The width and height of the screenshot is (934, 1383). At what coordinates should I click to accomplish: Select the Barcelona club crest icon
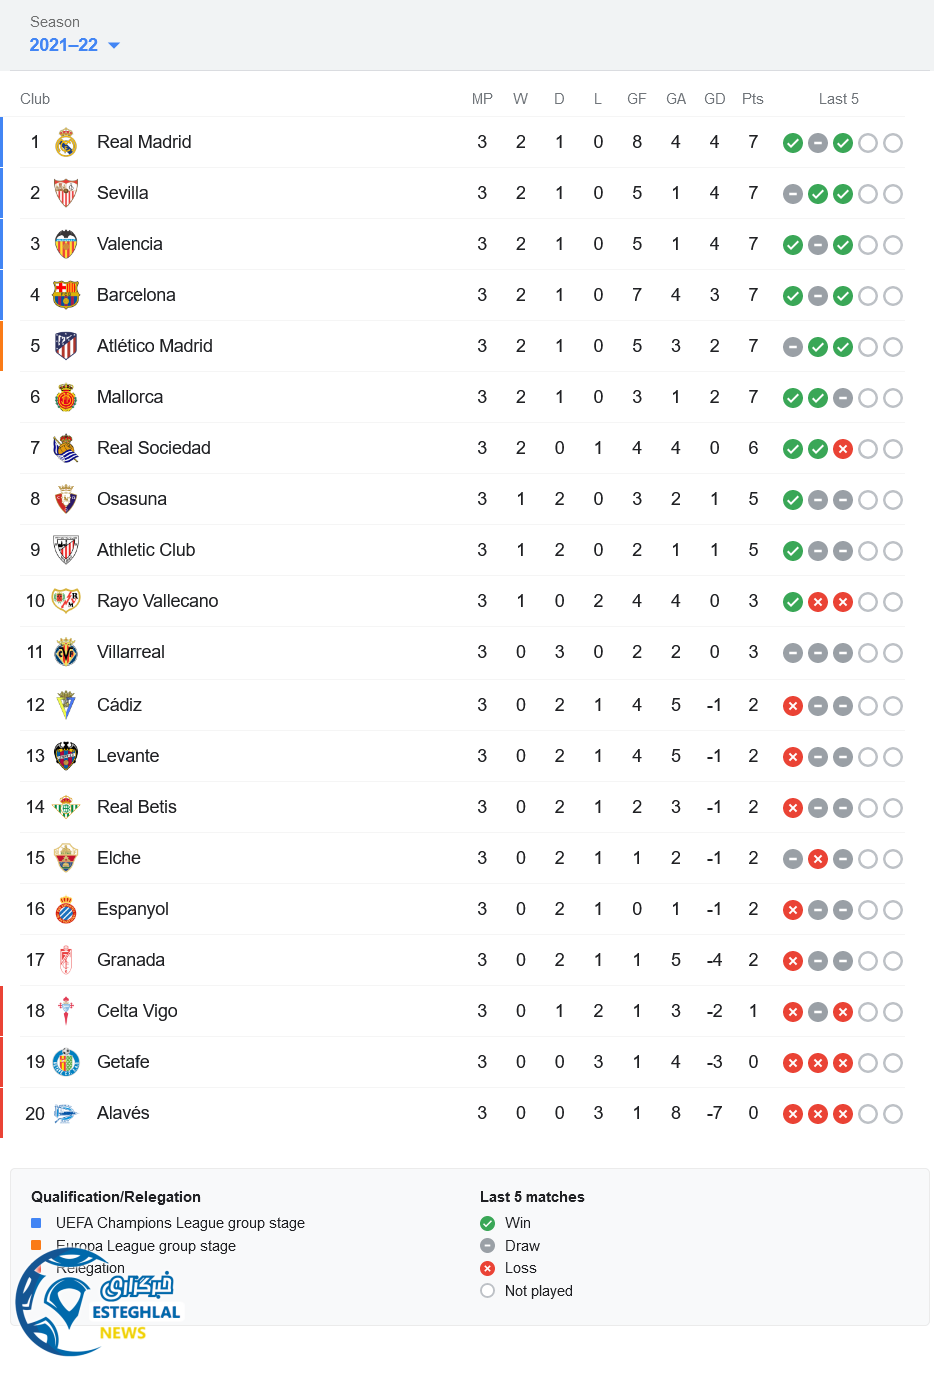click(66, 295)
